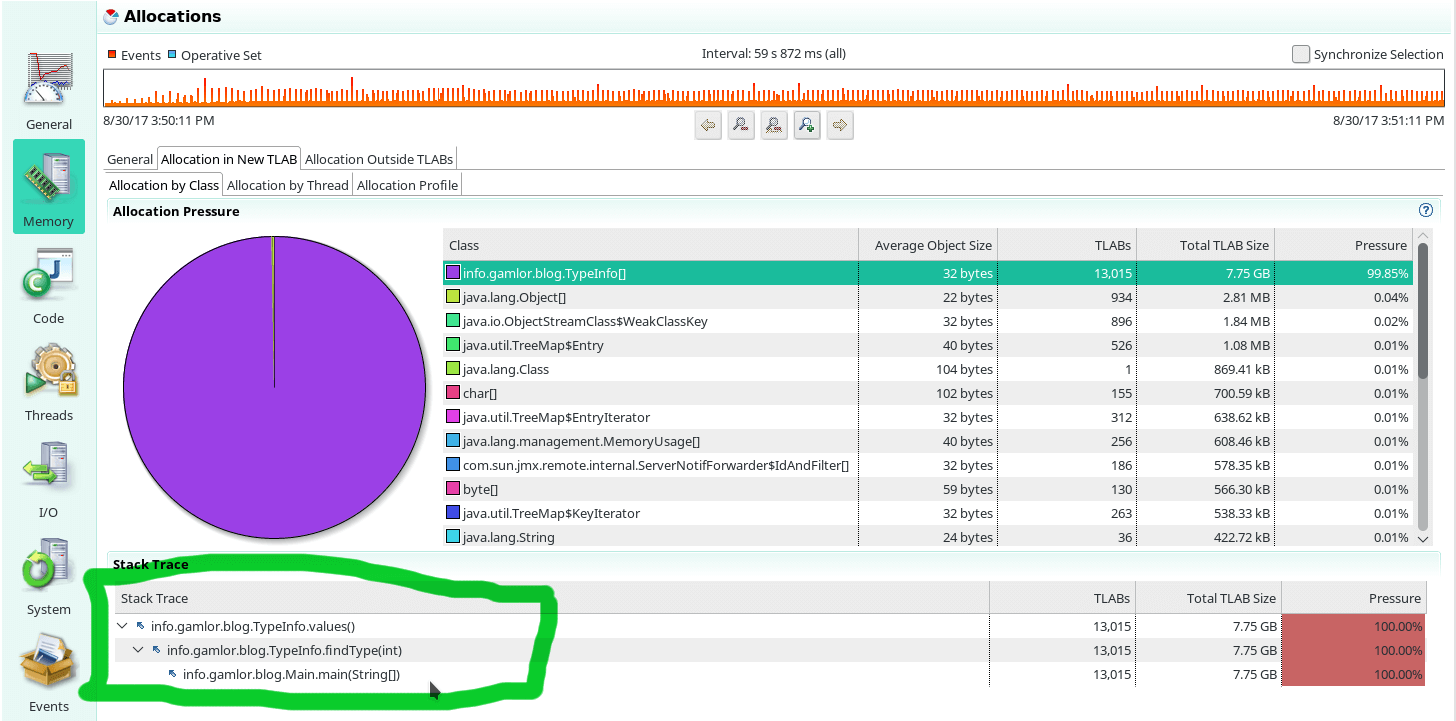Click the purple swatch for TypeInfo[]
This screenshot has height=721, width=1456.
pyautogui.click(x=453, y=273)
